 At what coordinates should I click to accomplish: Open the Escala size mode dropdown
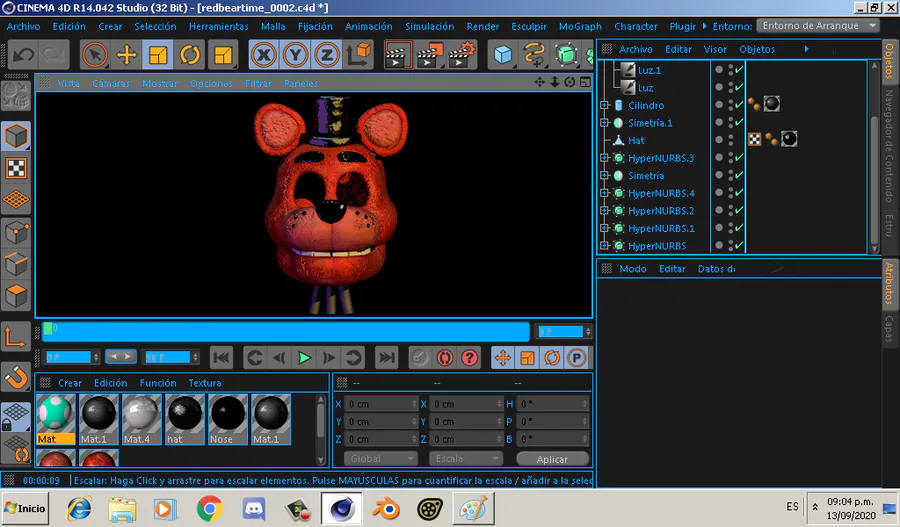click(x=465, y=459)
